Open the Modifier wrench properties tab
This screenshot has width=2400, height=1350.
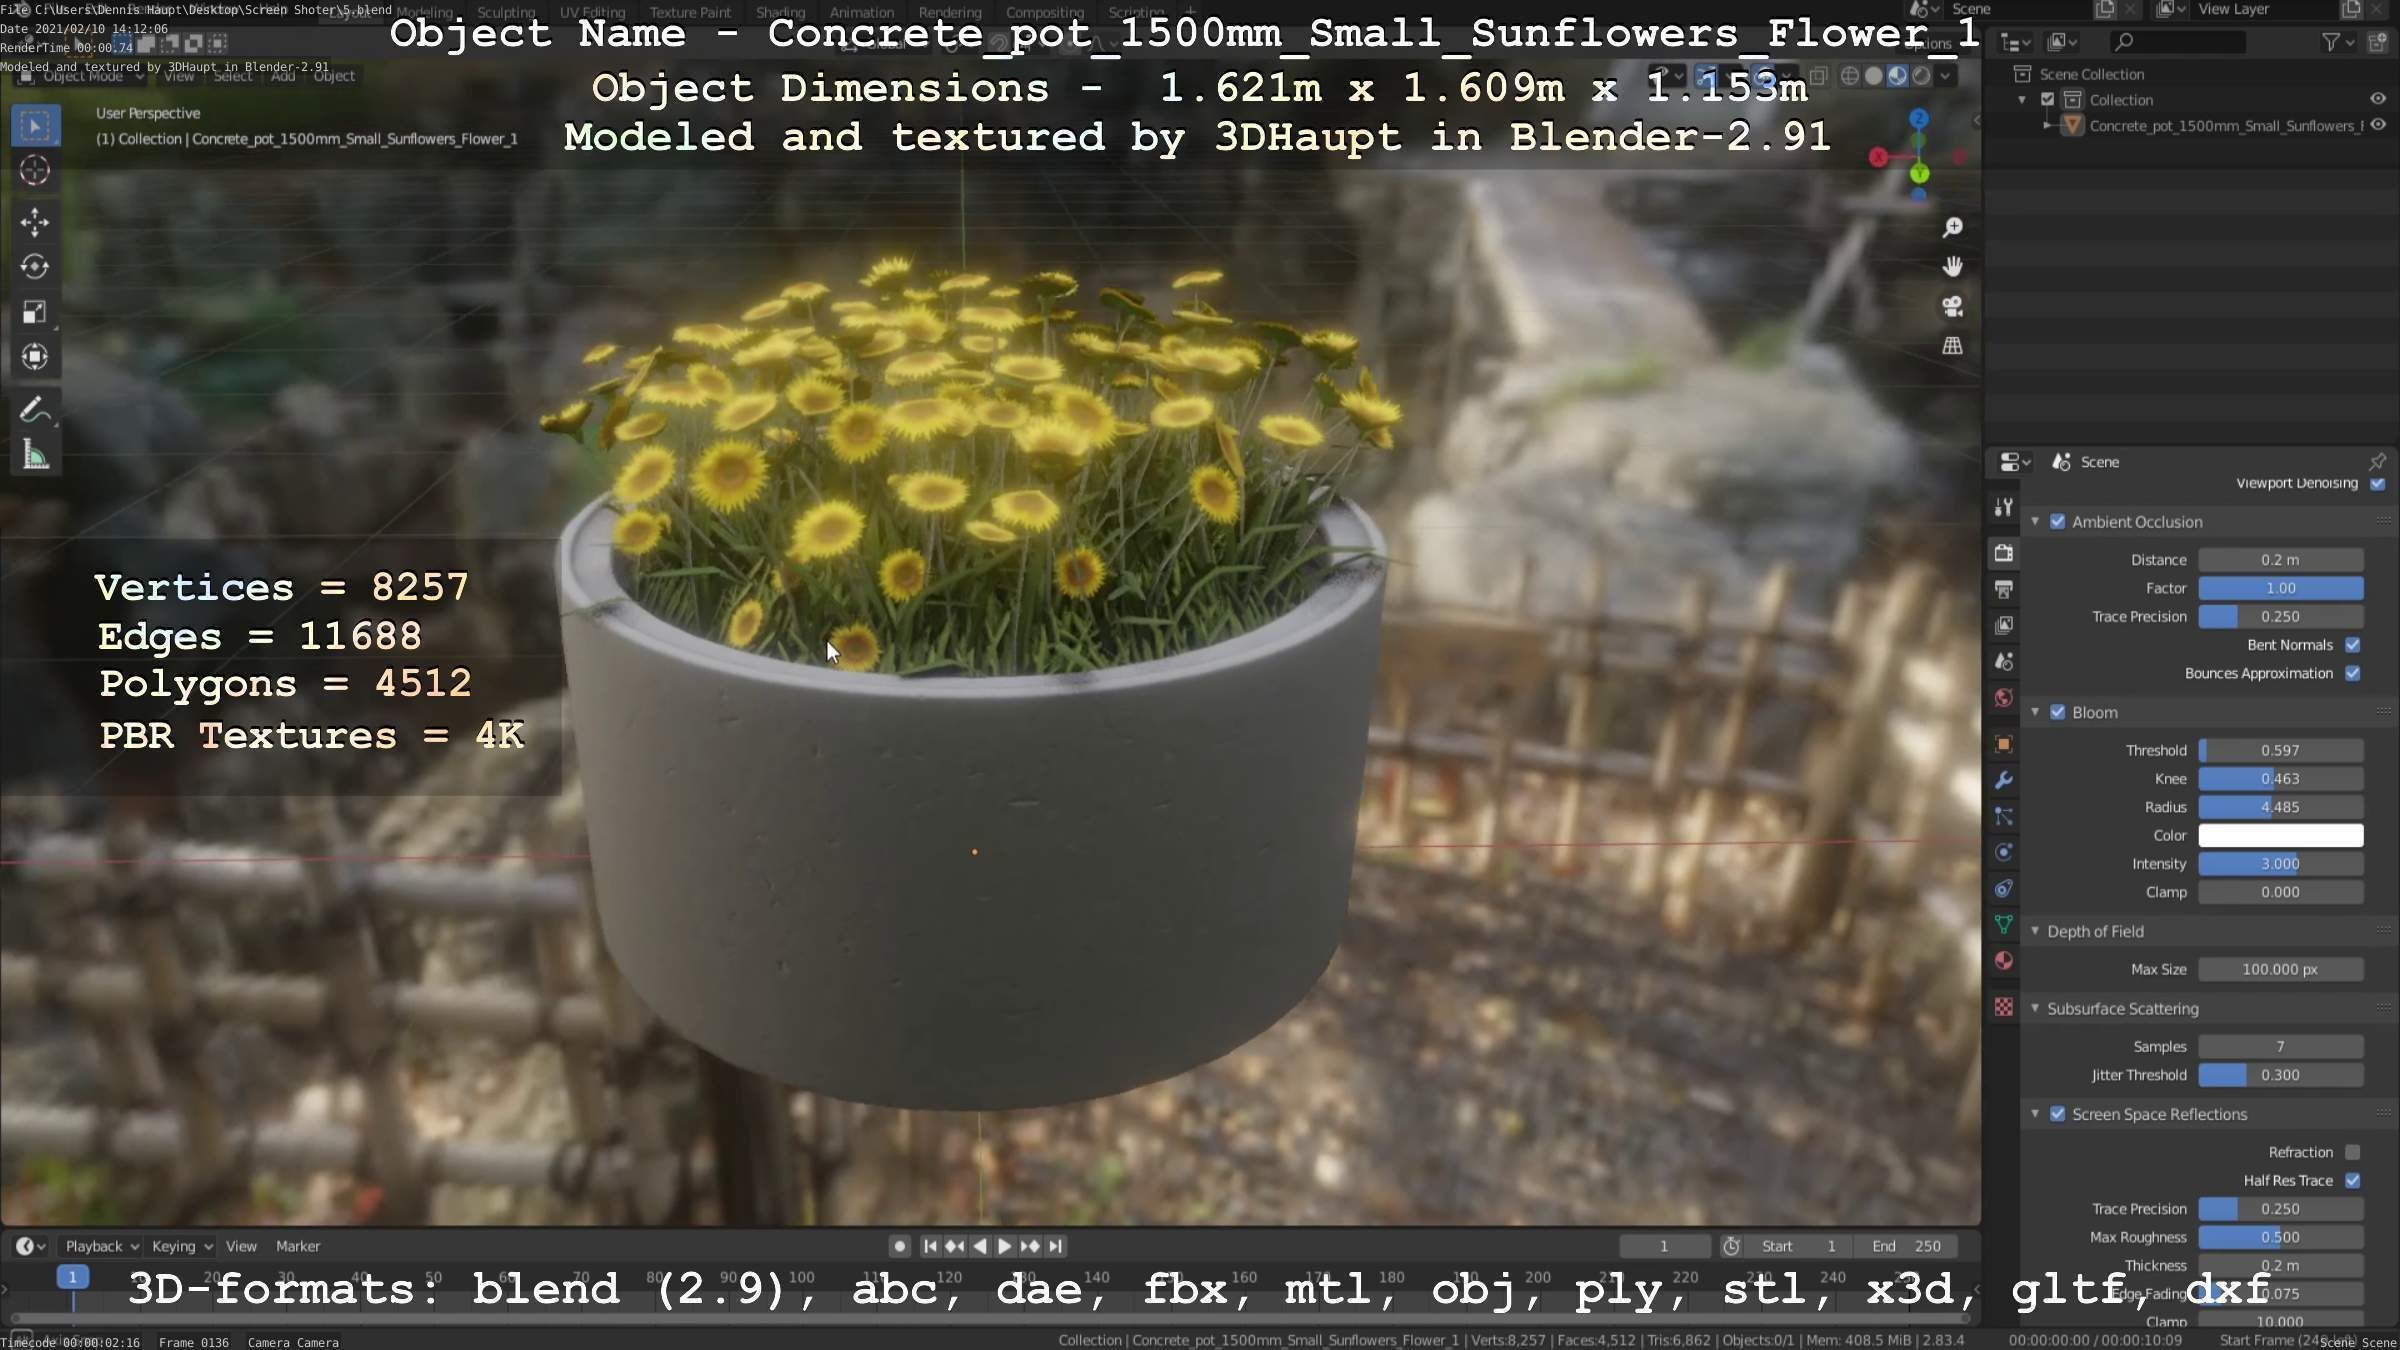pyautogui.click(x=2003, y=780)
